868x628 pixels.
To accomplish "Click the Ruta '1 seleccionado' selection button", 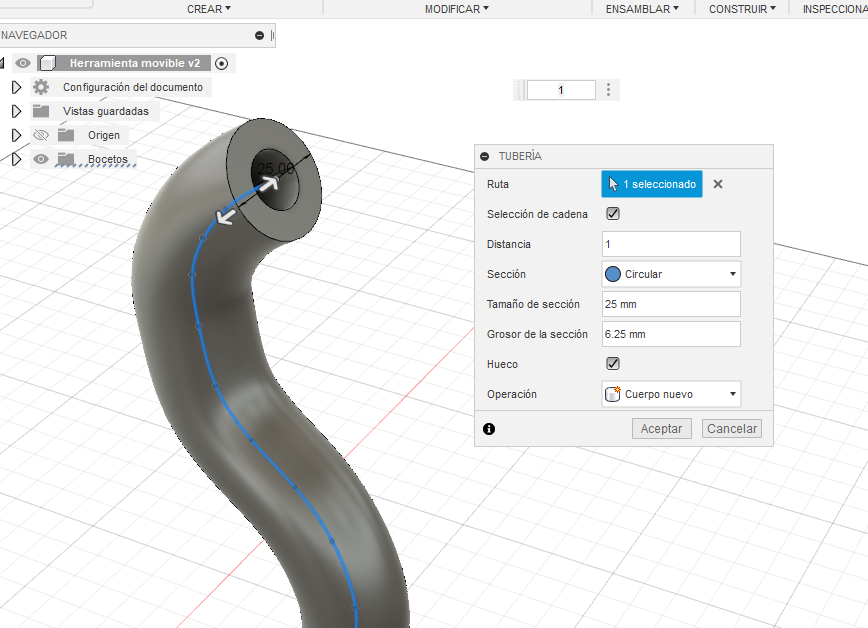I will point(652,184).
